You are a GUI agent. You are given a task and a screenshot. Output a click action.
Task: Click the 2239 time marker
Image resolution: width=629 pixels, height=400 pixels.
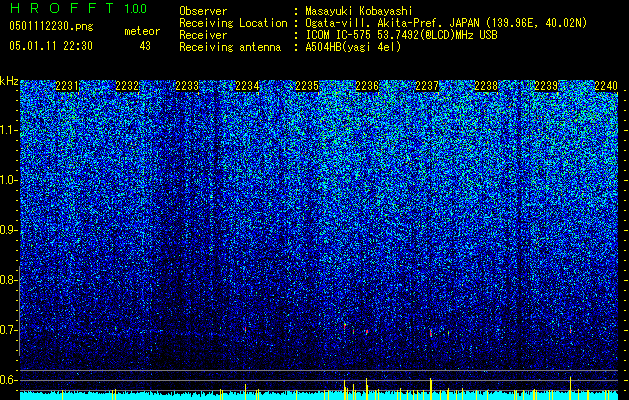click(x=546, y=86)
